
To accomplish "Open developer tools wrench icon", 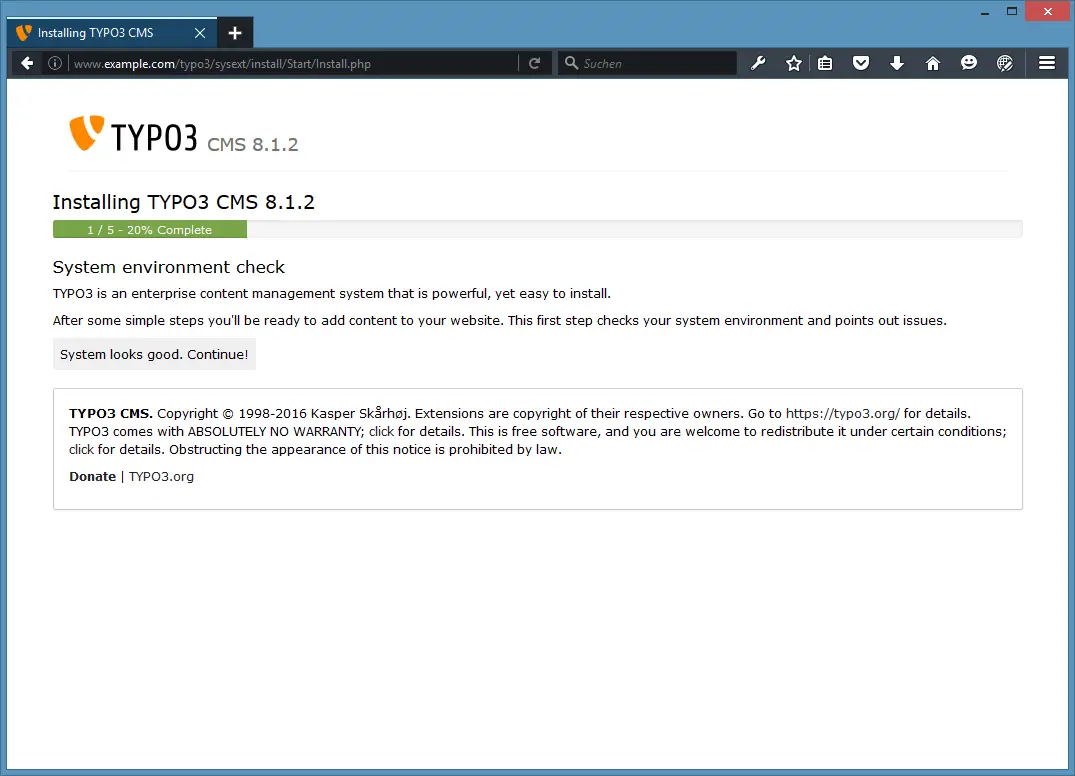I will point(758,64).
